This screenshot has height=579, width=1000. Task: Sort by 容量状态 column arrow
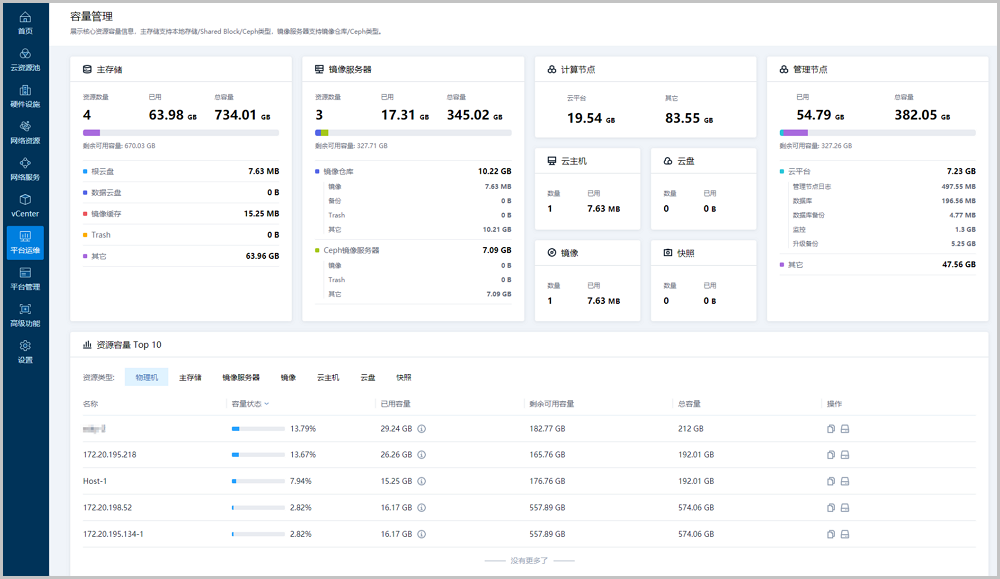coord(267,404)
